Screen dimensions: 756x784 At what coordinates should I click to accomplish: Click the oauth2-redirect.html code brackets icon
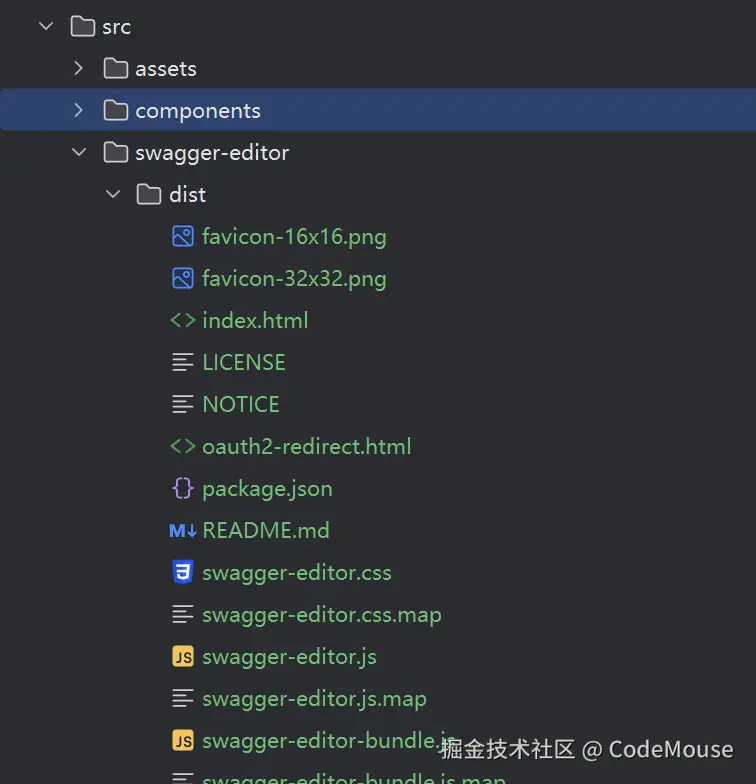(x=182, y=446)
